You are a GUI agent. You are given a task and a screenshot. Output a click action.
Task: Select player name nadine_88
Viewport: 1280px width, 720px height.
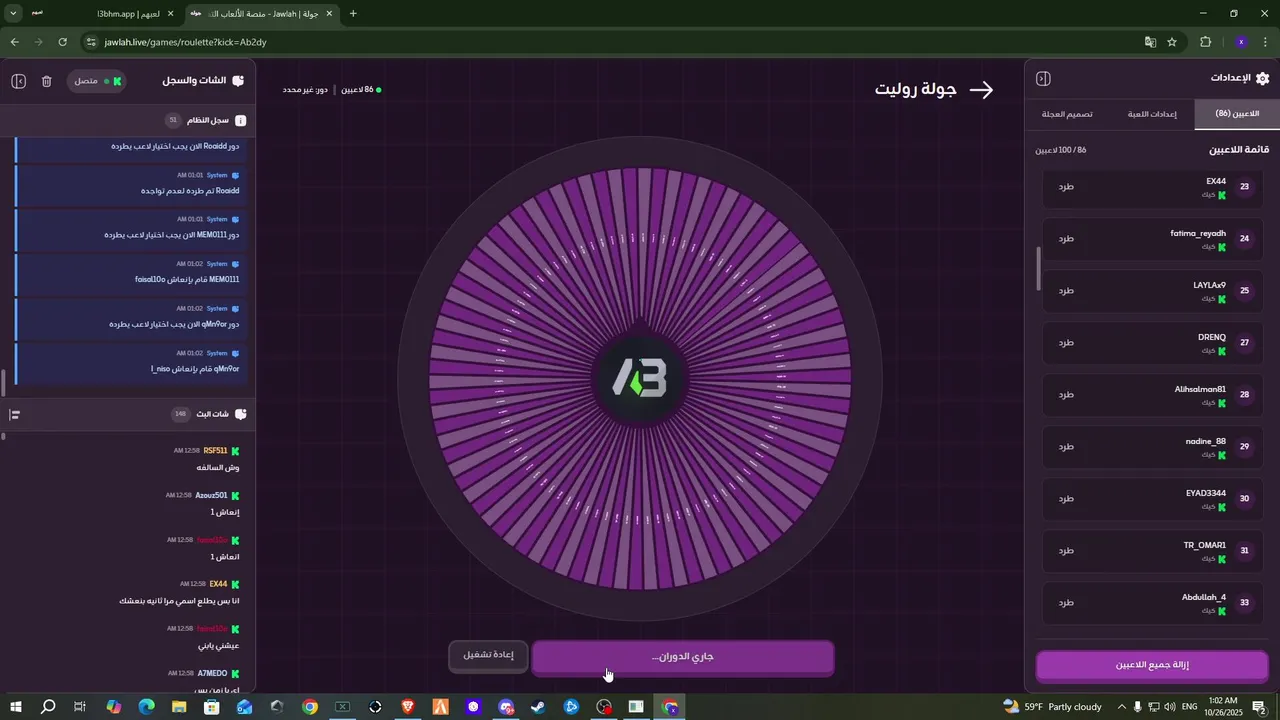[1205, 441]
